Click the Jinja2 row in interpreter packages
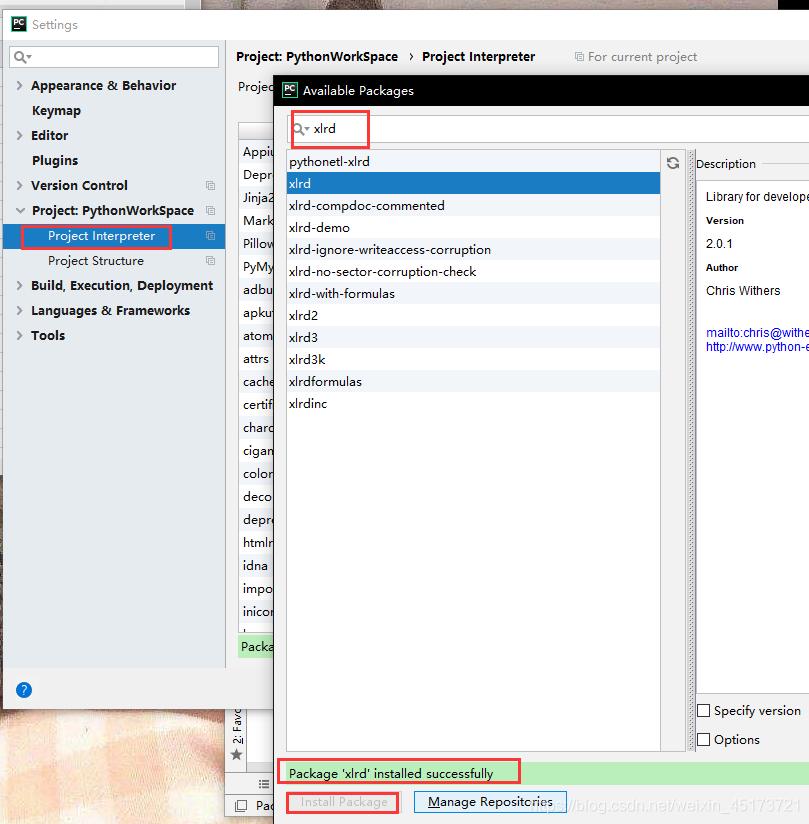809x824 pixels. [256, 198]
